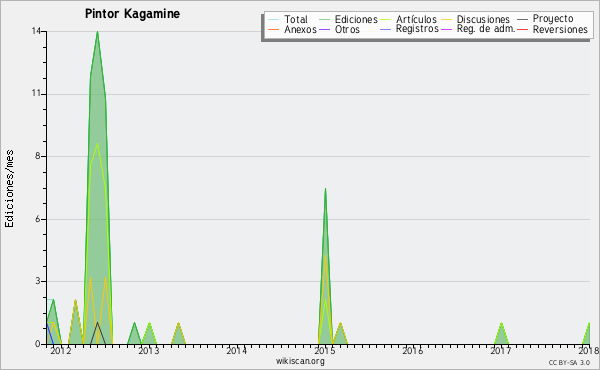Select the "Anexos" legend entry
Screen dimensions: 600x370
(292, 29)
